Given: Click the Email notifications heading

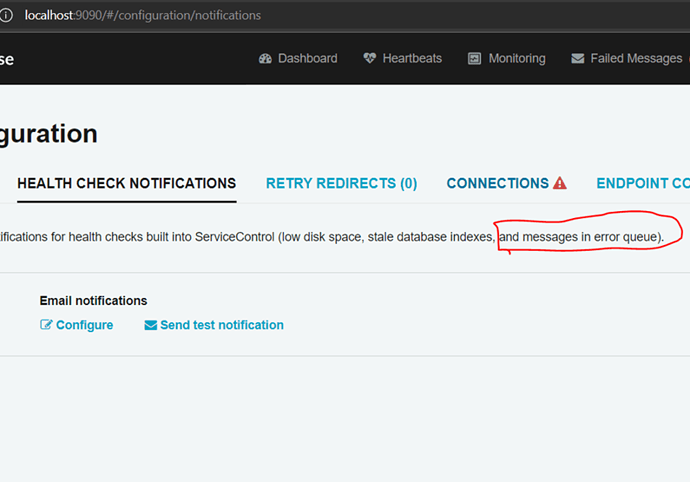Looking at the screenshot, I should pyautogui.click(x=93, y=301).
